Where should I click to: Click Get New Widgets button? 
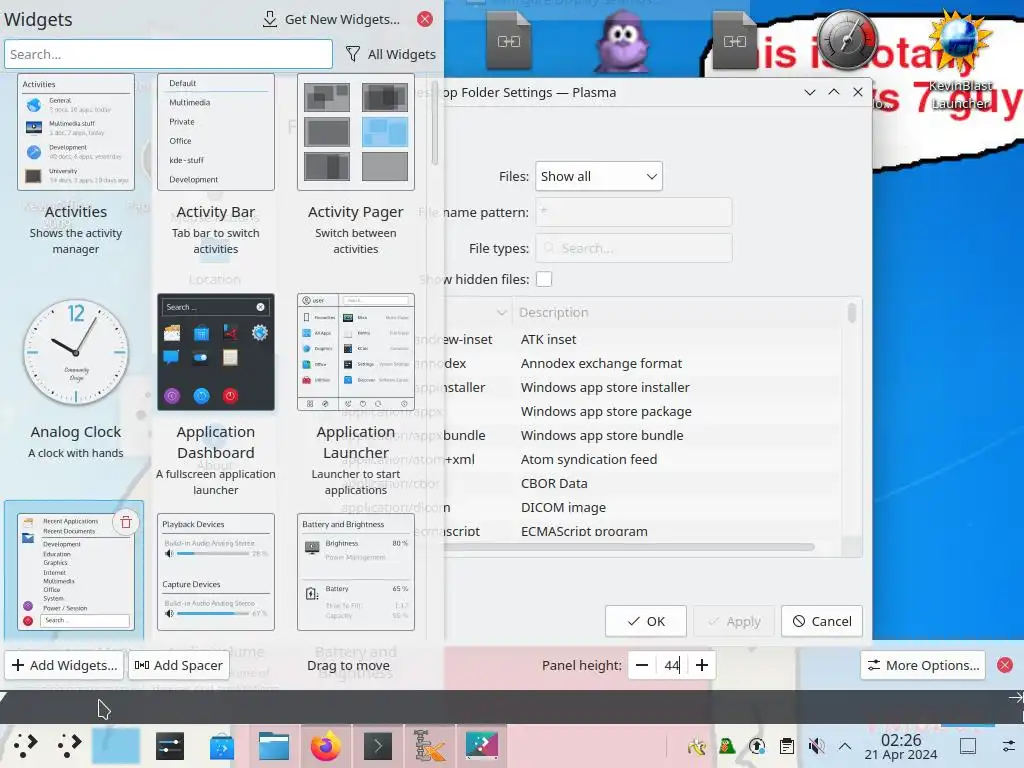(331, 19)
